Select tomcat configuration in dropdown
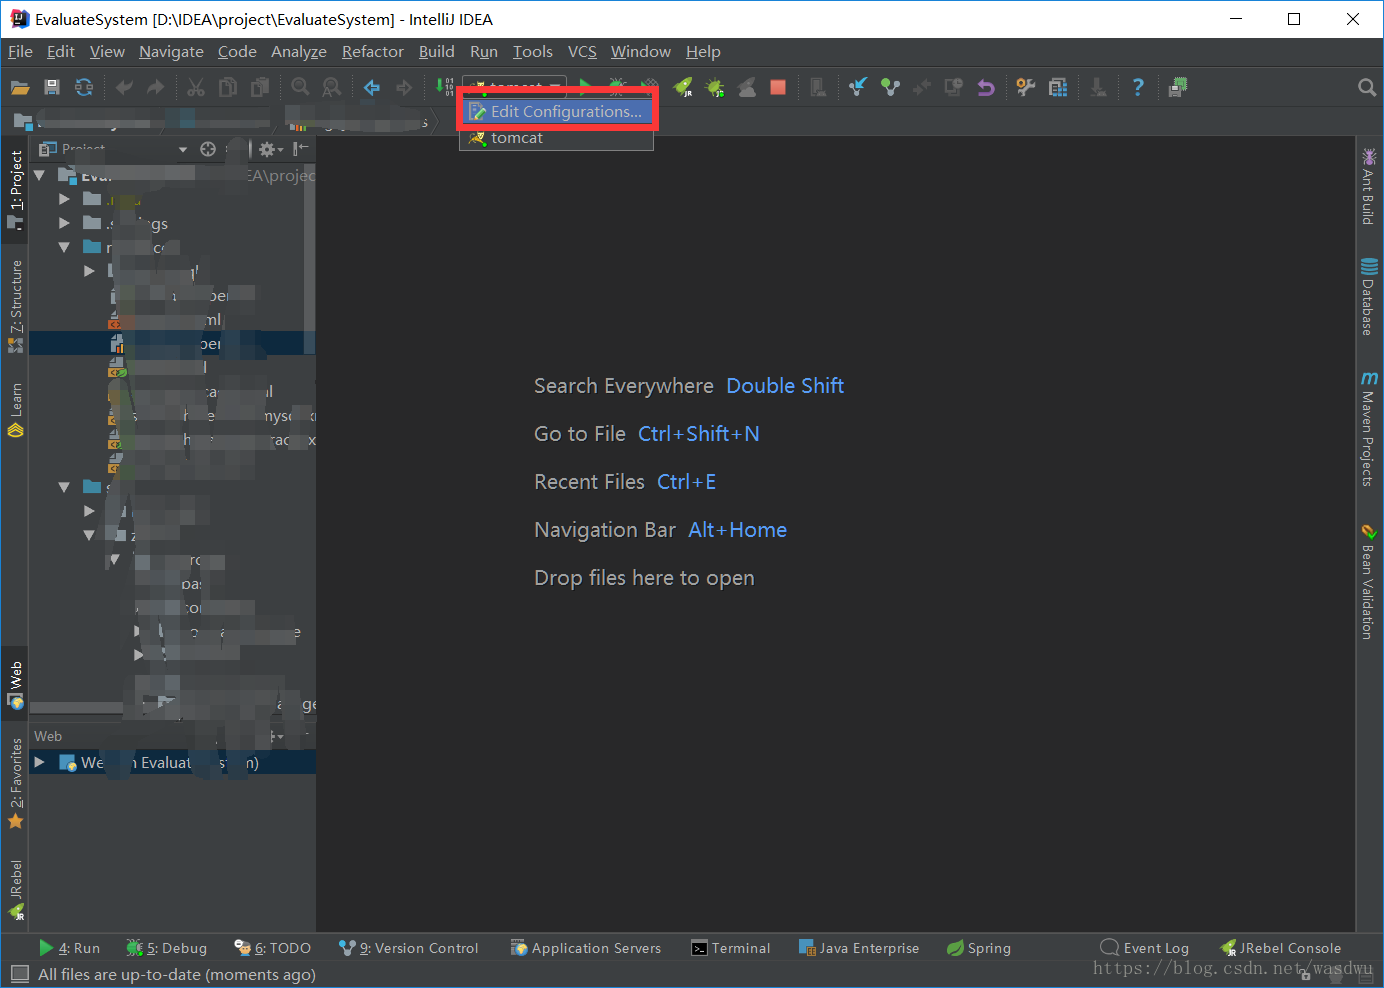Viewport: 1384px width, 988px height. tap(556, 138)
